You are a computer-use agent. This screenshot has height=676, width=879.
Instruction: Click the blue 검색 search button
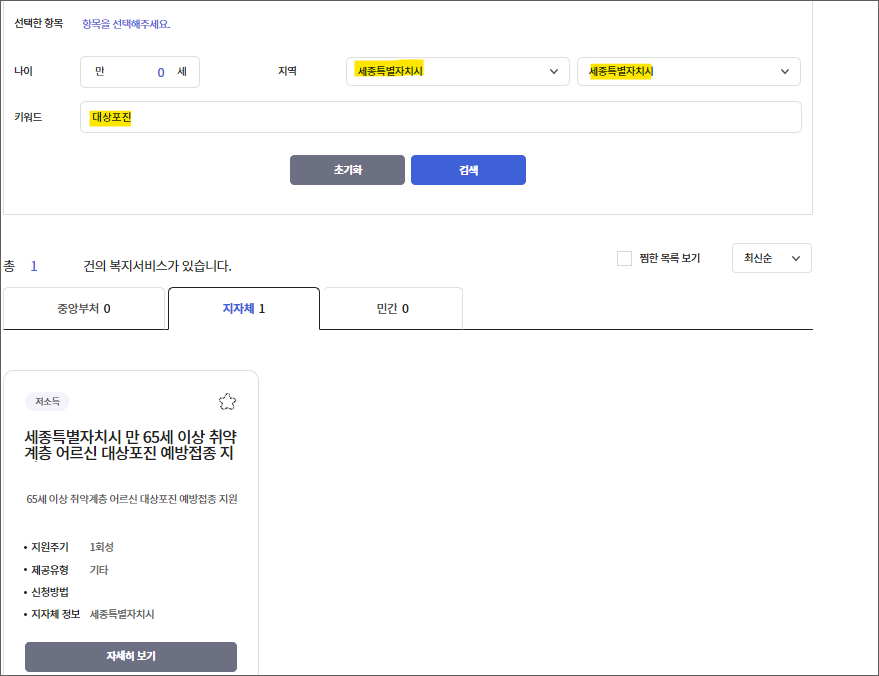[x=468, y=170]
